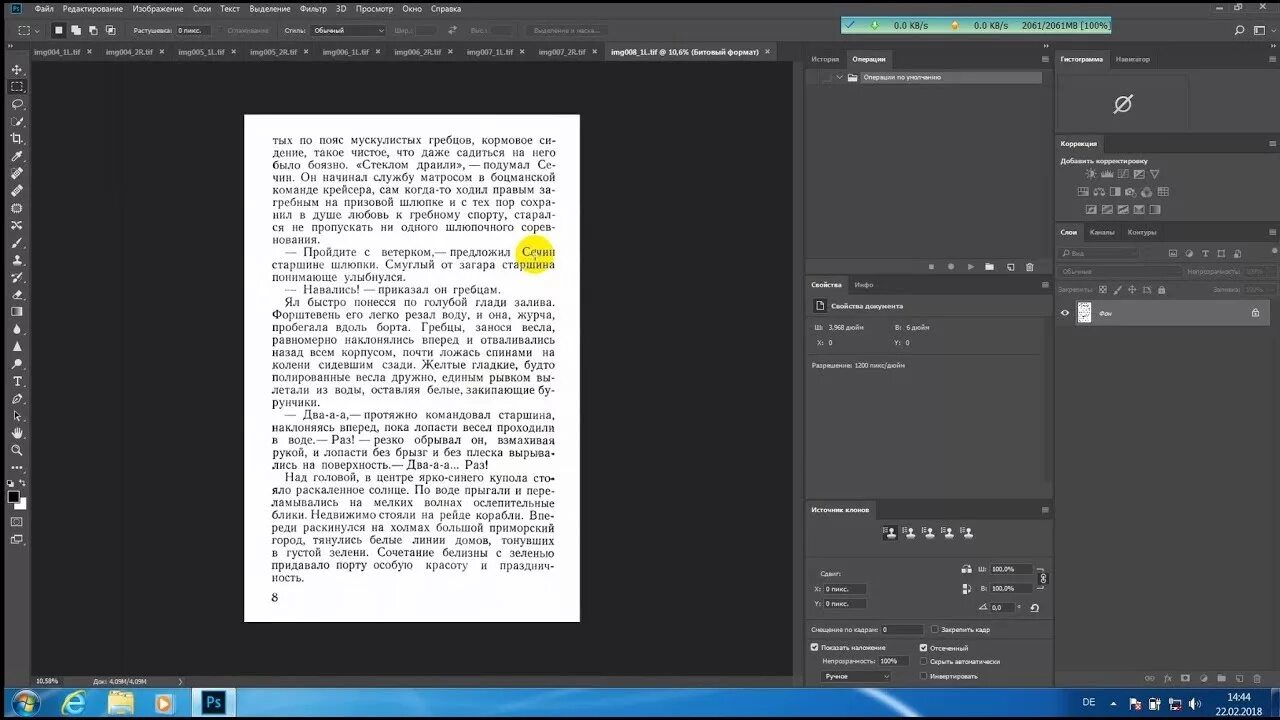
Task: Uncheck Отсеченный checkbox
Action: tap(924, 648)
